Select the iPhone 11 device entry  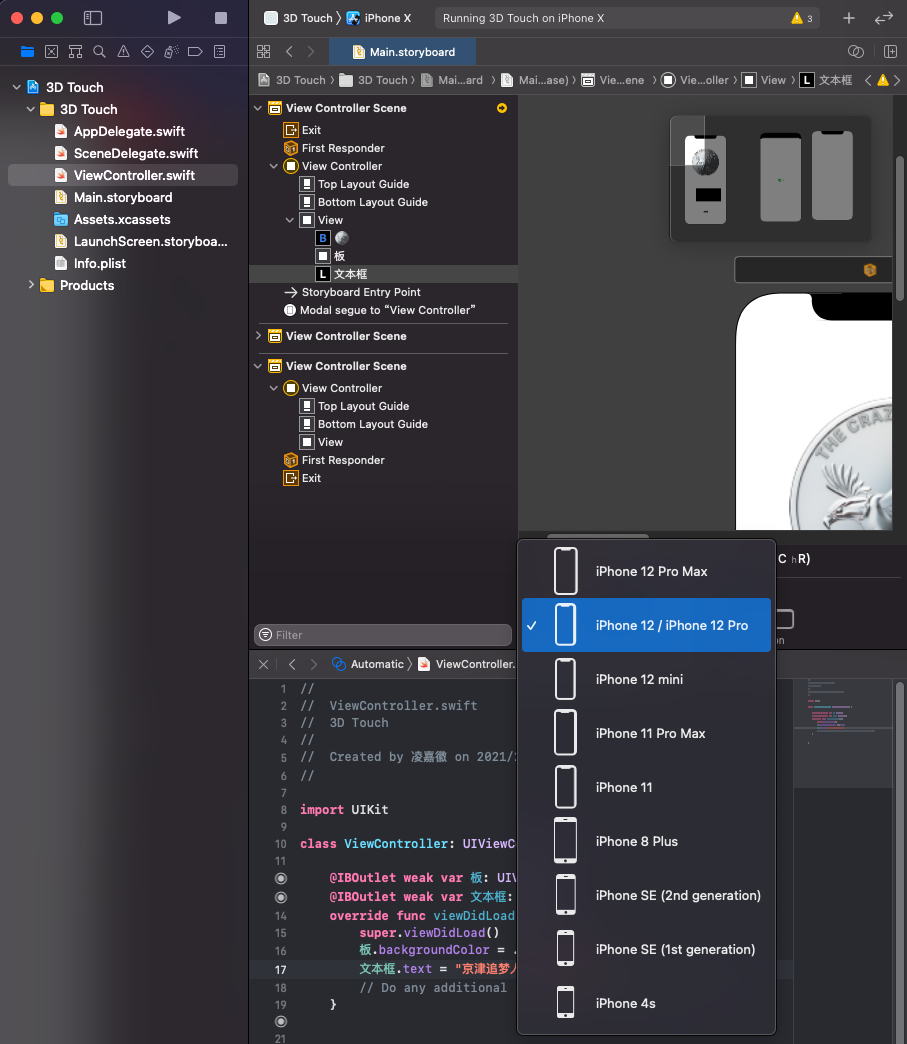click(x=646, y=787)
